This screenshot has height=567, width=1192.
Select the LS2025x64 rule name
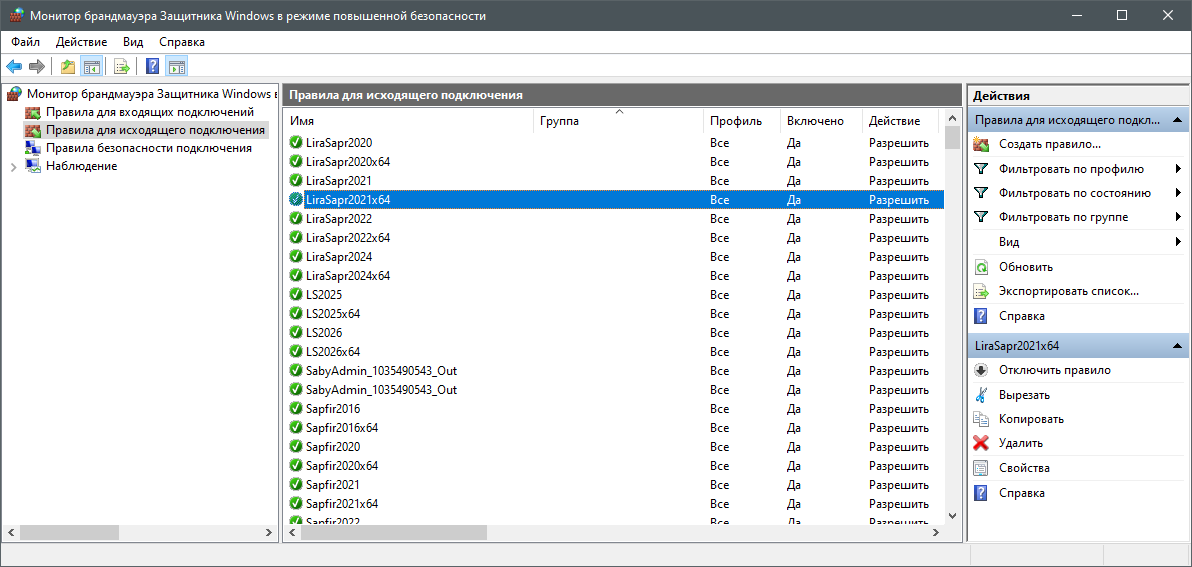pos(333,313)
